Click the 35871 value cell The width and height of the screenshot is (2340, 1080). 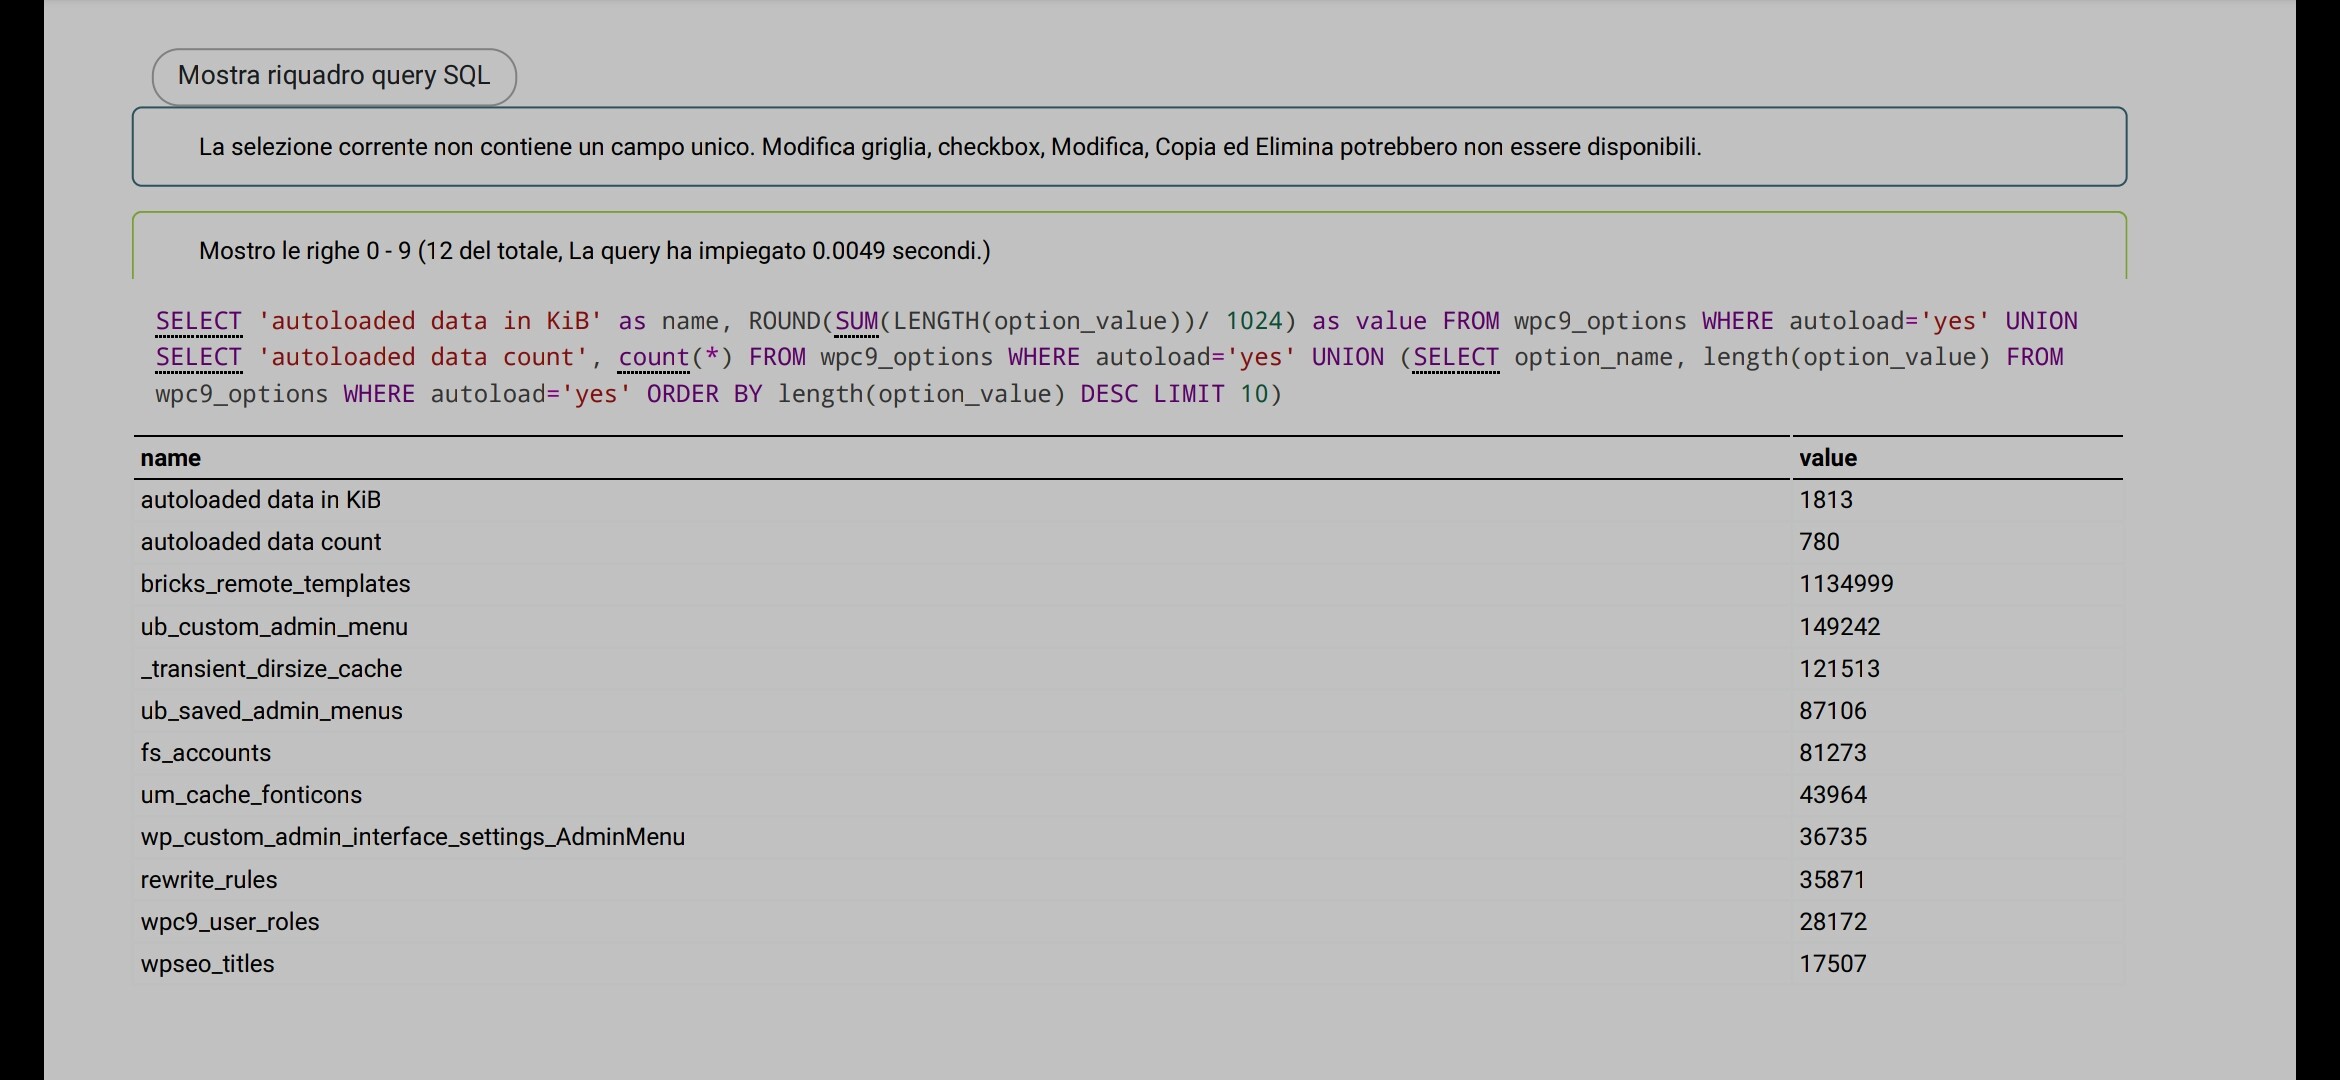pyautogui.click(x=1958, y=880)
